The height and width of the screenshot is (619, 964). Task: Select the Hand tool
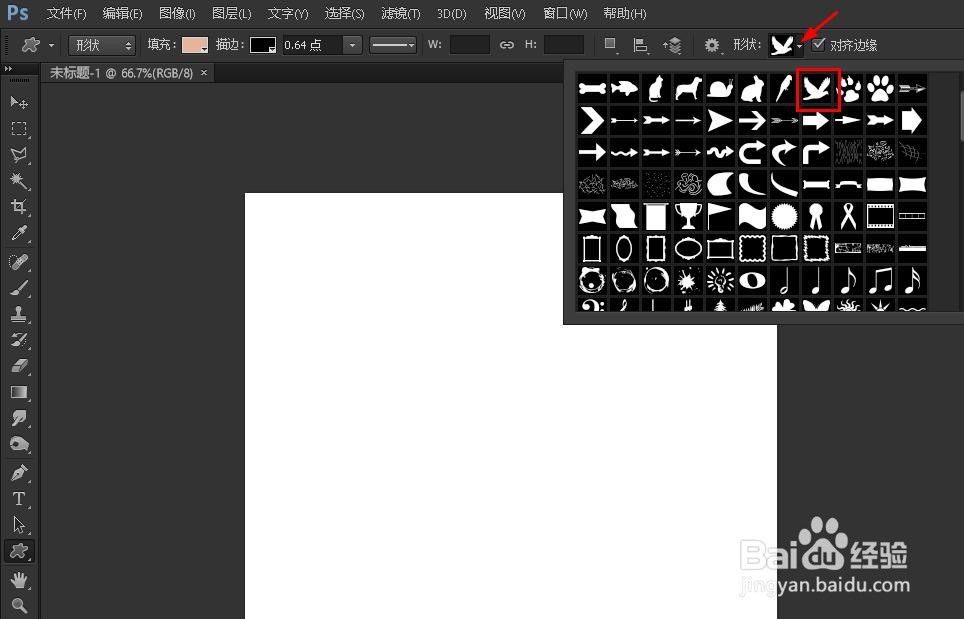[x=19, y=579]
